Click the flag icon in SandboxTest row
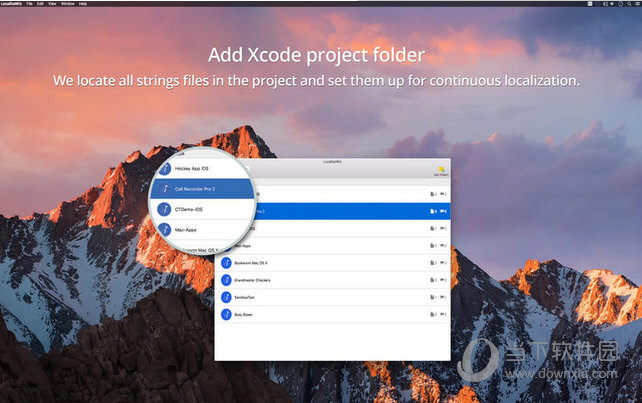Image resolution: width=642 pixels, height=403 pixels. point(442,297)
